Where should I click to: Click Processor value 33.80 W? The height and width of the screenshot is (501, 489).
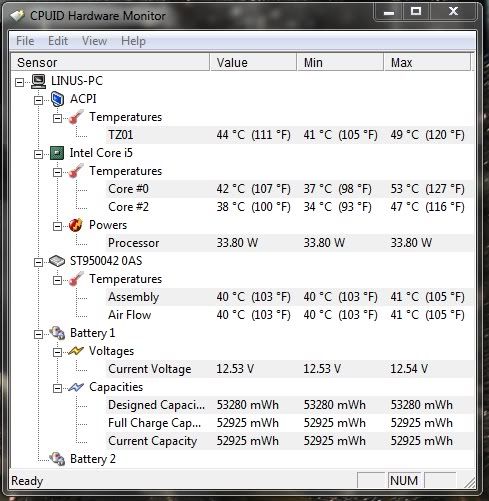coord(237,243)
